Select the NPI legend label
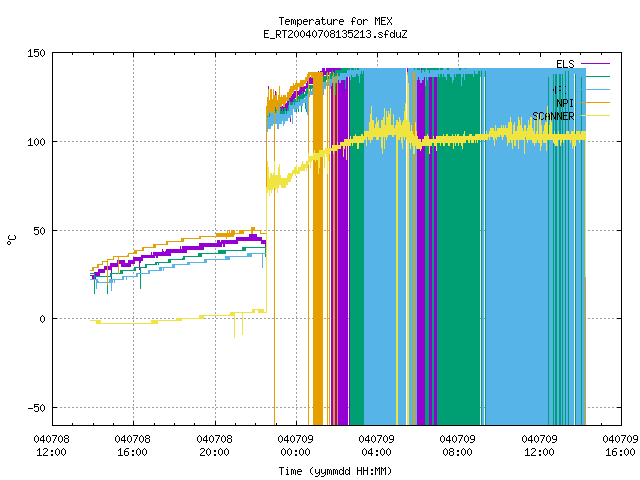The width and height of the screenshot is (640, 480). tap(565, 103)
